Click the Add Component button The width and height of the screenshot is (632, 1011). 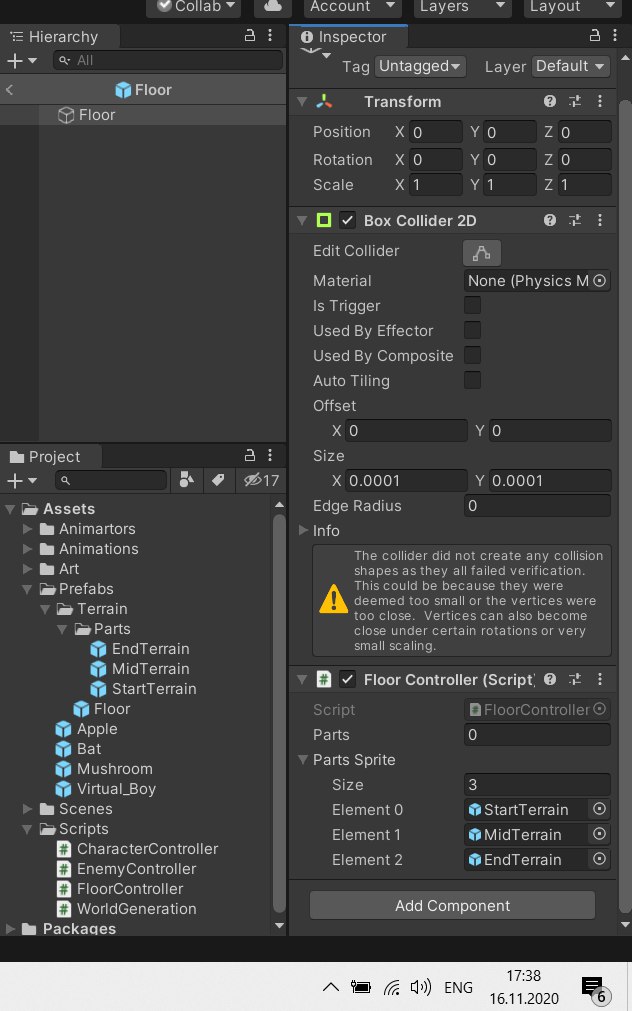(x=452, y=905)
